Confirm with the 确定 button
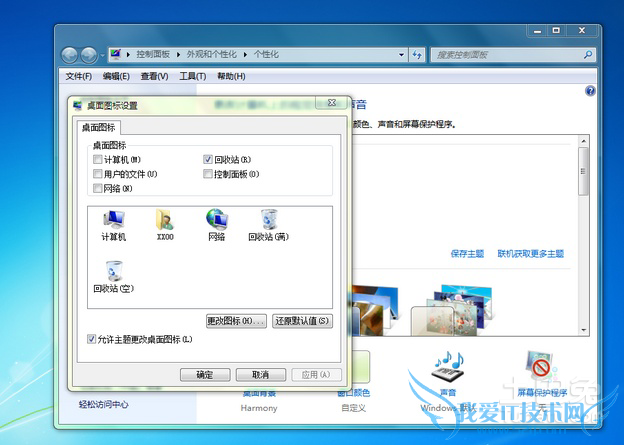The image size is (624, 445). 205,375
